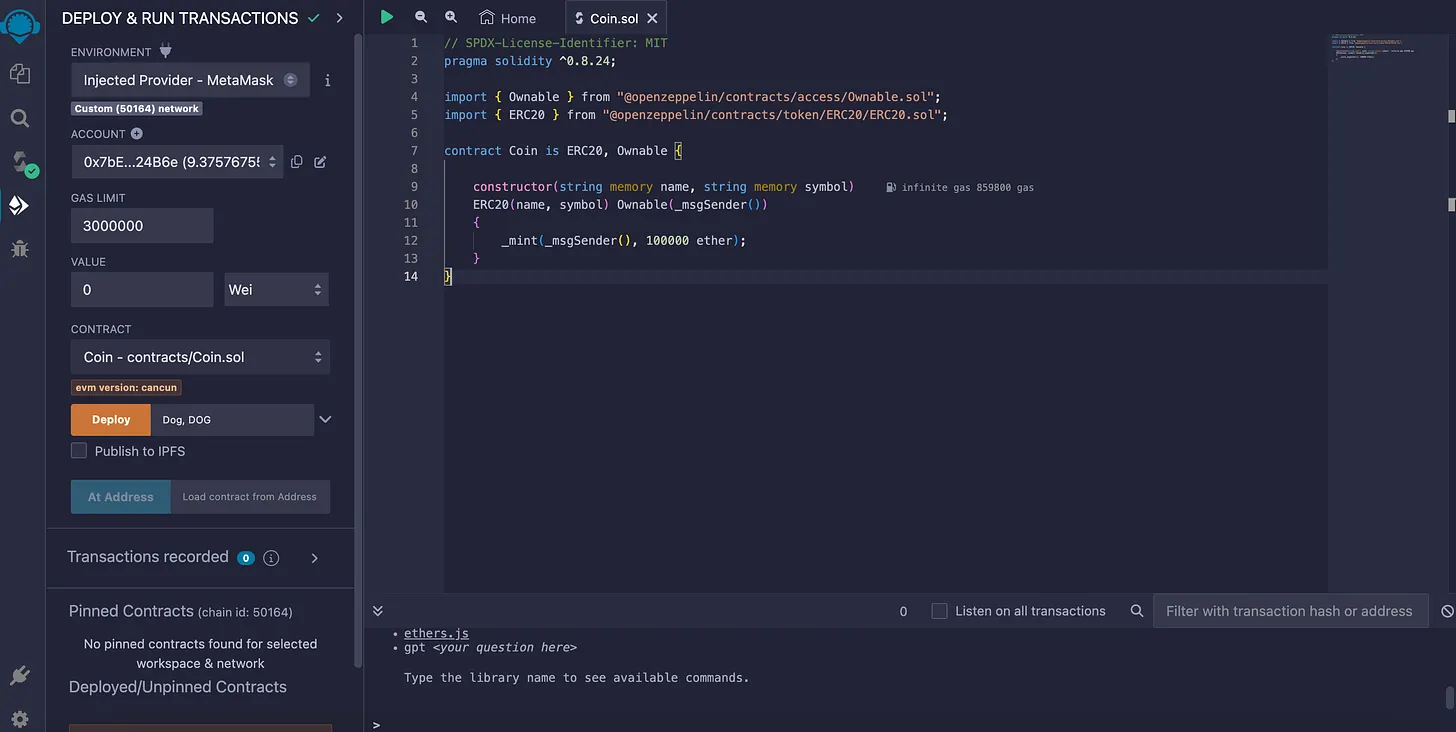1456x732 pixels.
Task: Click the SPDX-License-Identifier comment line
Action: (556, 43)
